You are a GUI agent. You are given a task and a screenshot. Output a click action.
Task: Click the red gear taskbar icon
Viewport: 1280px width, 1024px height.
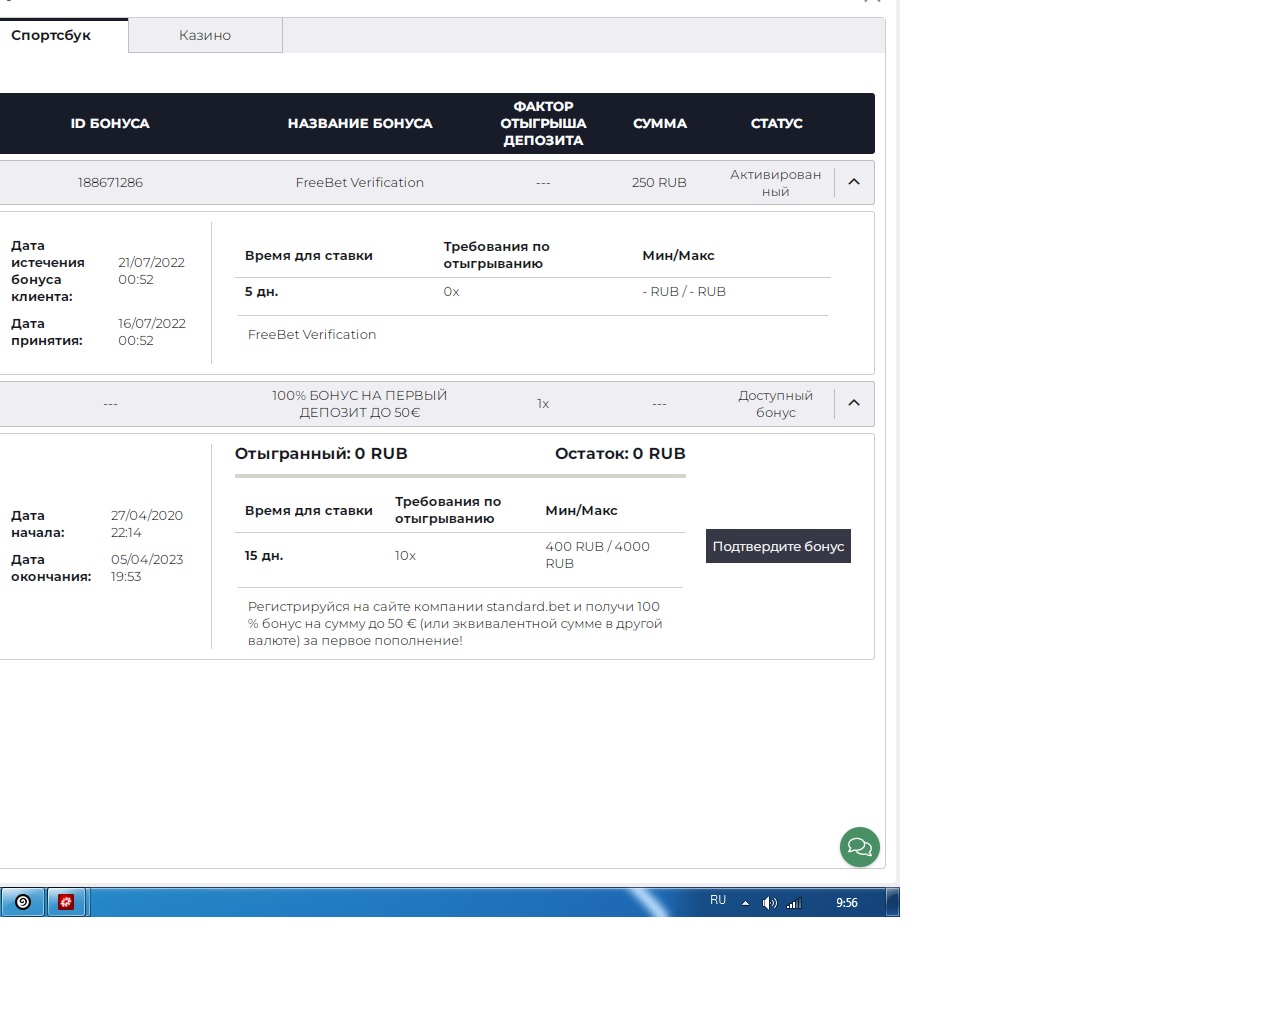click(x=66, y=902)
